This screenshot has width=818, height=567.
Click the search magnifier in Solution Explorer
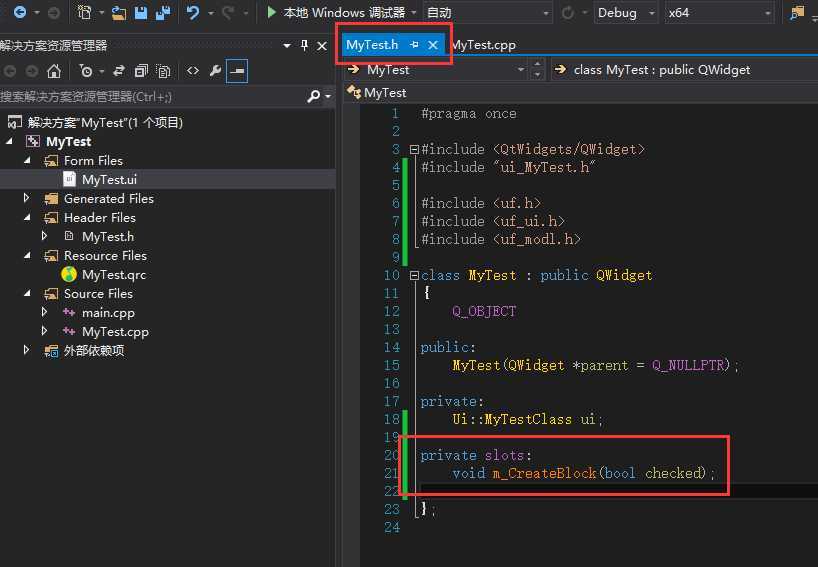pyautogui.click(x=314, y=96)
